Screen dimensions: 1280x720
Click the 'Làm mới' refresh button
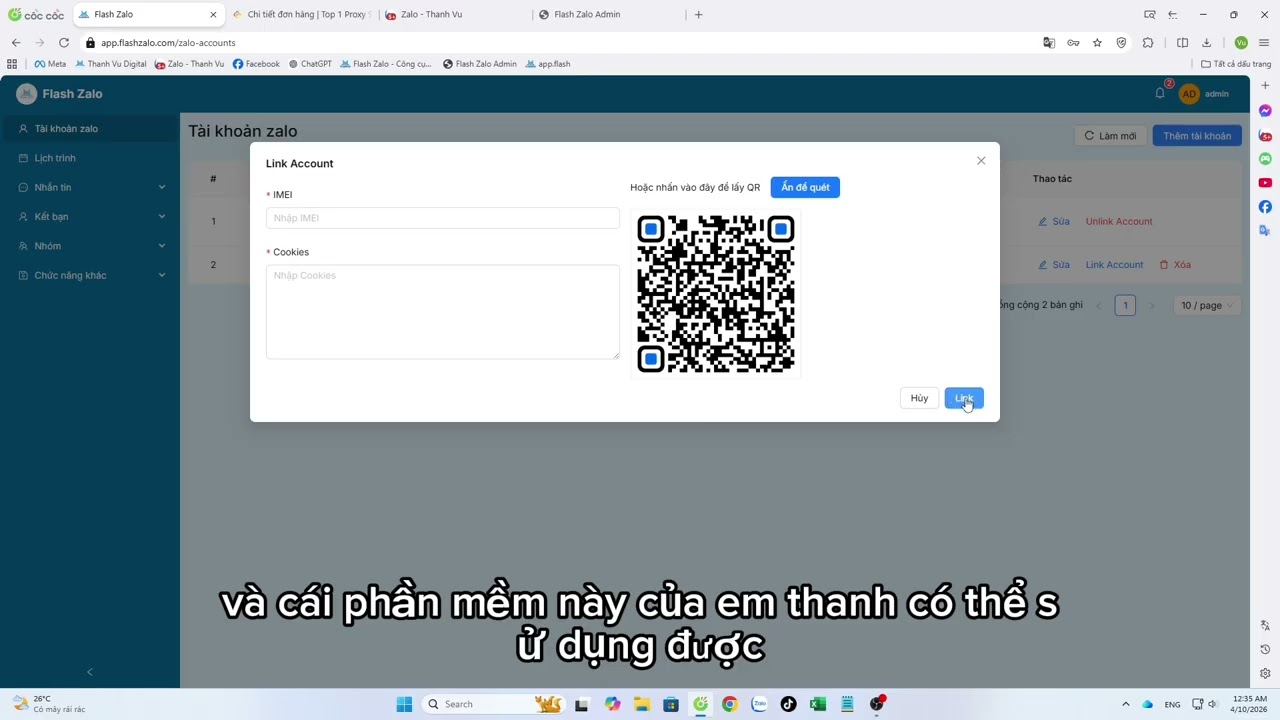[x=1110, y=136]
